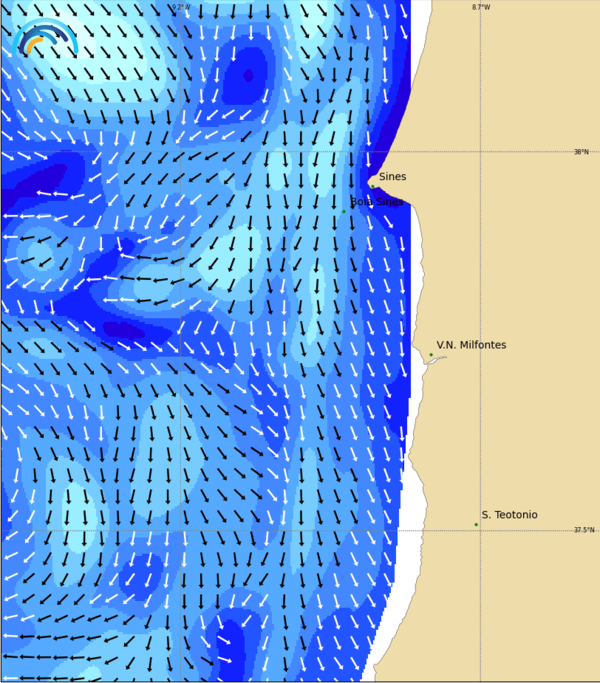
Task: Click the Sines location marker dot
Action: [x=373, y=185]
